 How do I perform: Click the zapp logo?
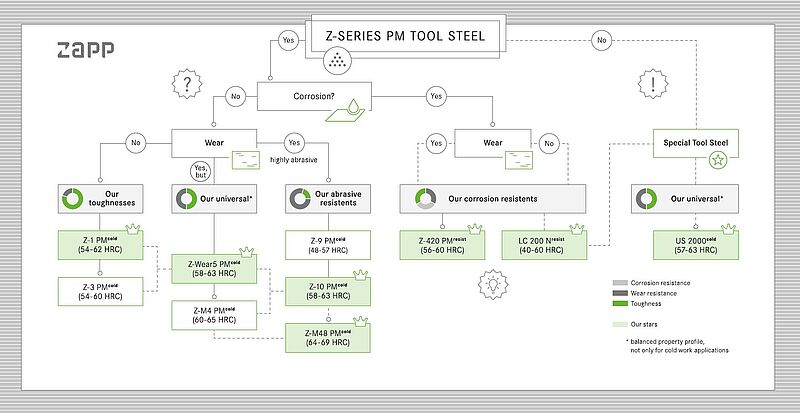pyautogui.click(x=85, y=50)
